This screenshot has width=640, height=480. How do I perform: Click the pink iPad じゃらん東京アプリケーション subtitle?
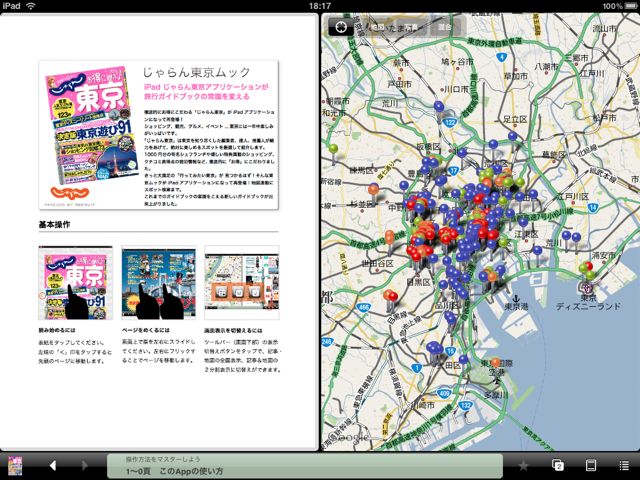click(206, 91)
